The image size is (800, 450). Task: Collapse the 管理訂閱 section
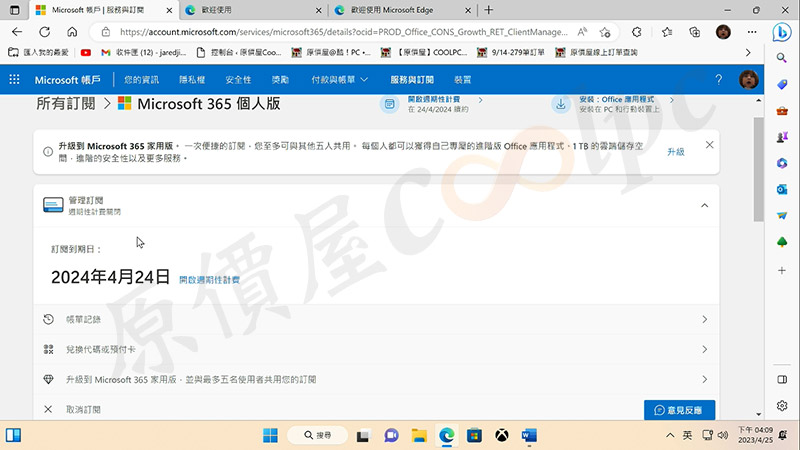pos(705,206)
